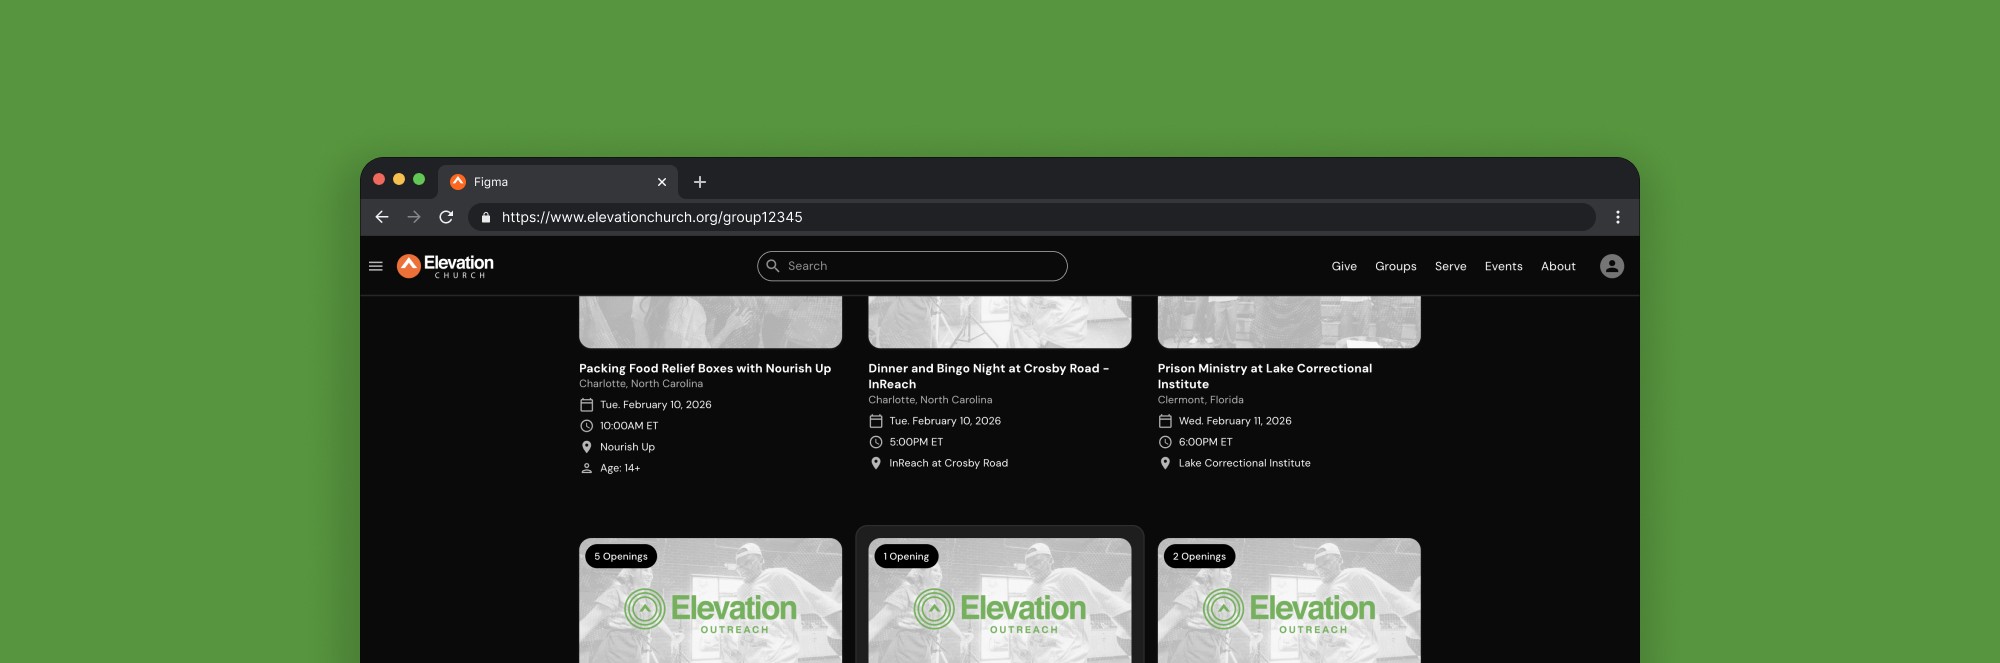Open the user account avatar
The height and width of the screenshot is (663, 2000).
pyautogui.click(x=1612, y=266)
